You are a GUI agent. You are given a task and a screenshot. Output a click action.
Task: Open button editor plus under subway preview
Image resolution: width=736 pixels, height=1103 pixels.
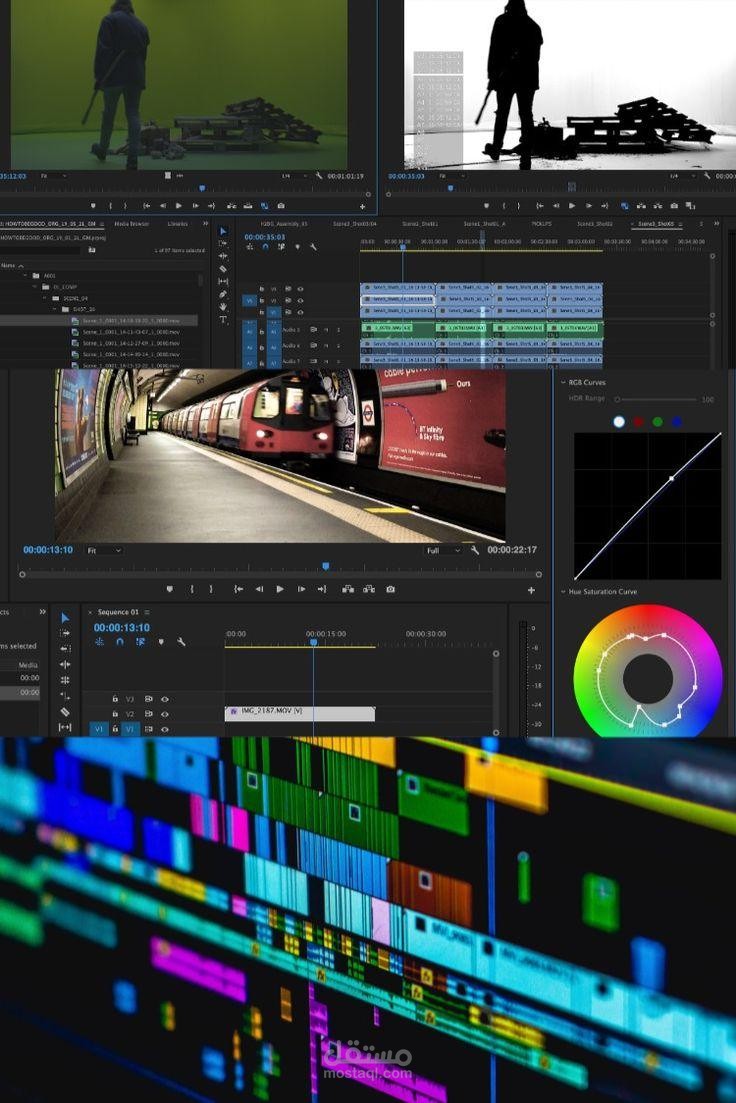pos(531,590)
